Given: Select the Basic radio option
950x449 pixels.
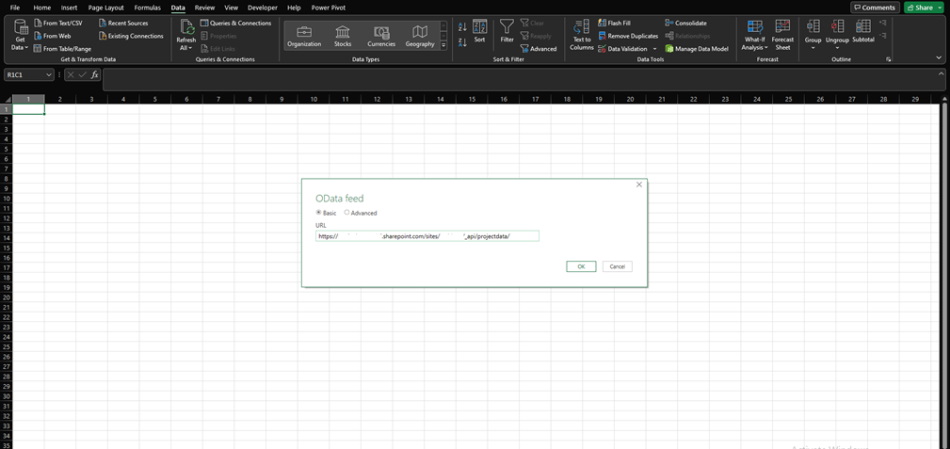Looking at the screenshot, I should point(319,213).
